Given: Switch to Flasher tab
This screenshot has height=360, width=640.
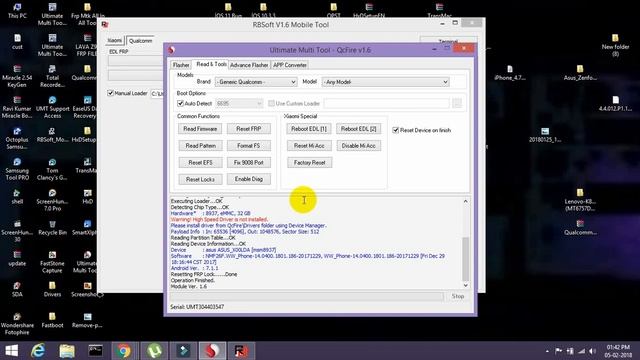Looking at the screenshot, I should 181,65.
